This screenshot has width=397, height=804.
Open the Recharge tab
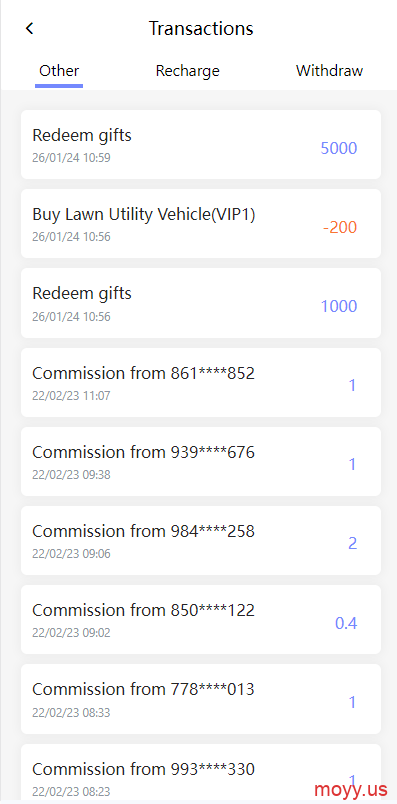[x=188, y=71]
